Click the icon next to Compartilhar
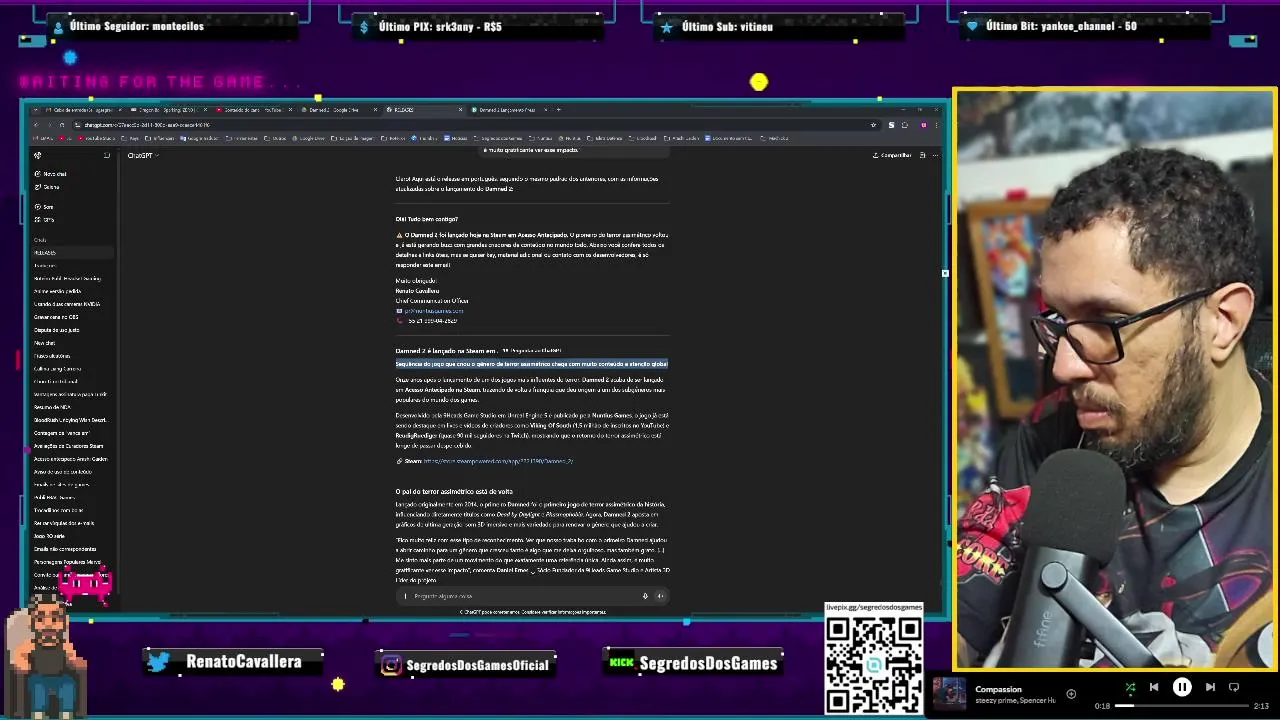This screenshot has height=720, width=1280. (922, 155)
